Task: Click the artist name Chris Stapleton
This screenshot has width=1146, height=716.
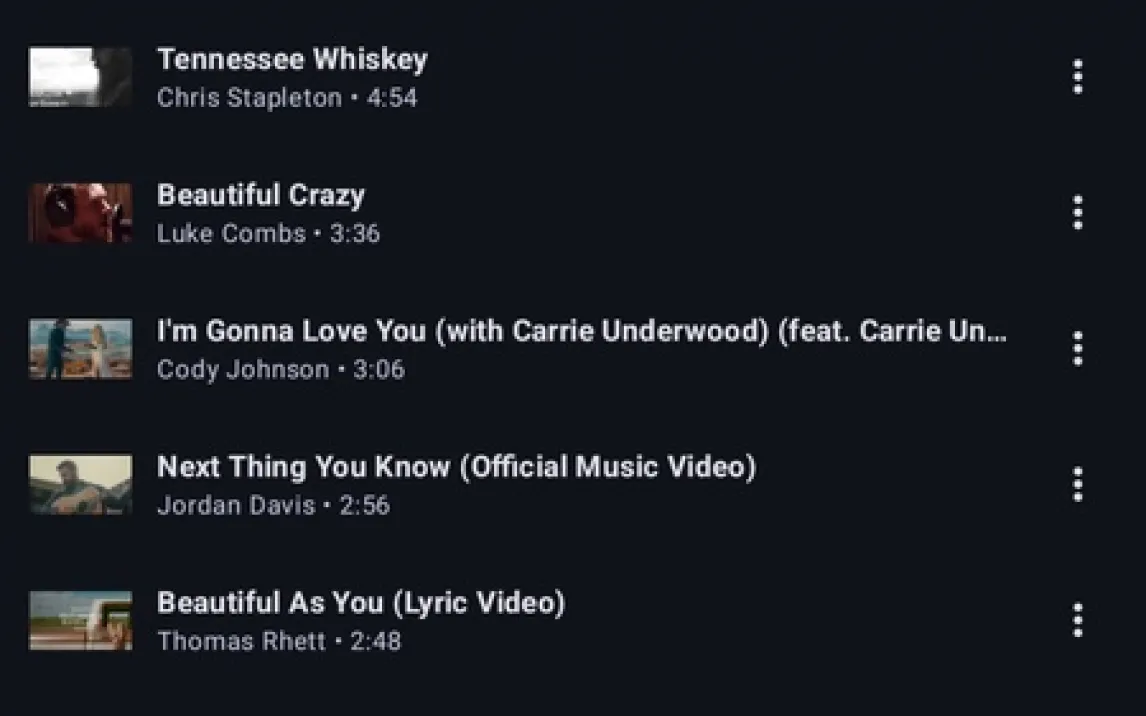Action: coord(249,98)
